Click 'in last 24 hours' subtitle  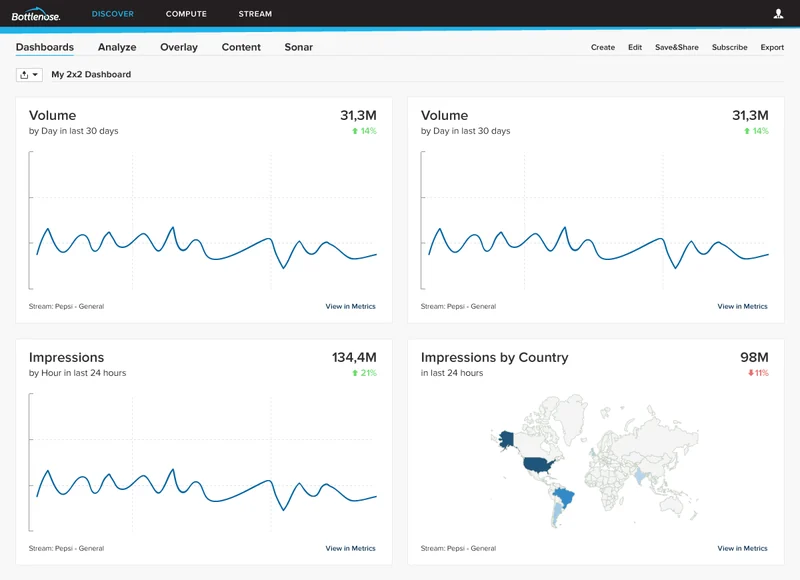pyautogui.click(x=452, y=373)
